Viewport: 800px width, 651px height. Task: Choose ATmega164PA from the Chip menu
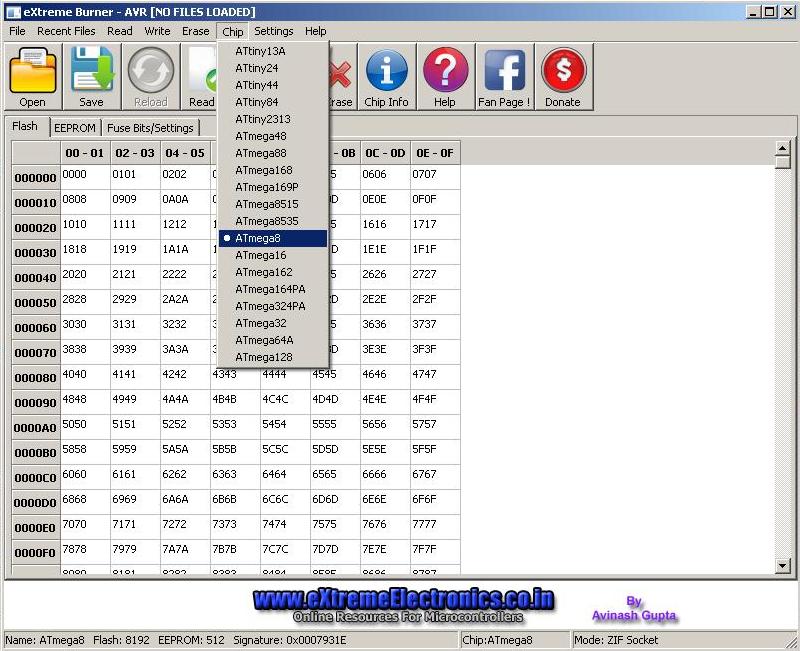tap(273, 289)
